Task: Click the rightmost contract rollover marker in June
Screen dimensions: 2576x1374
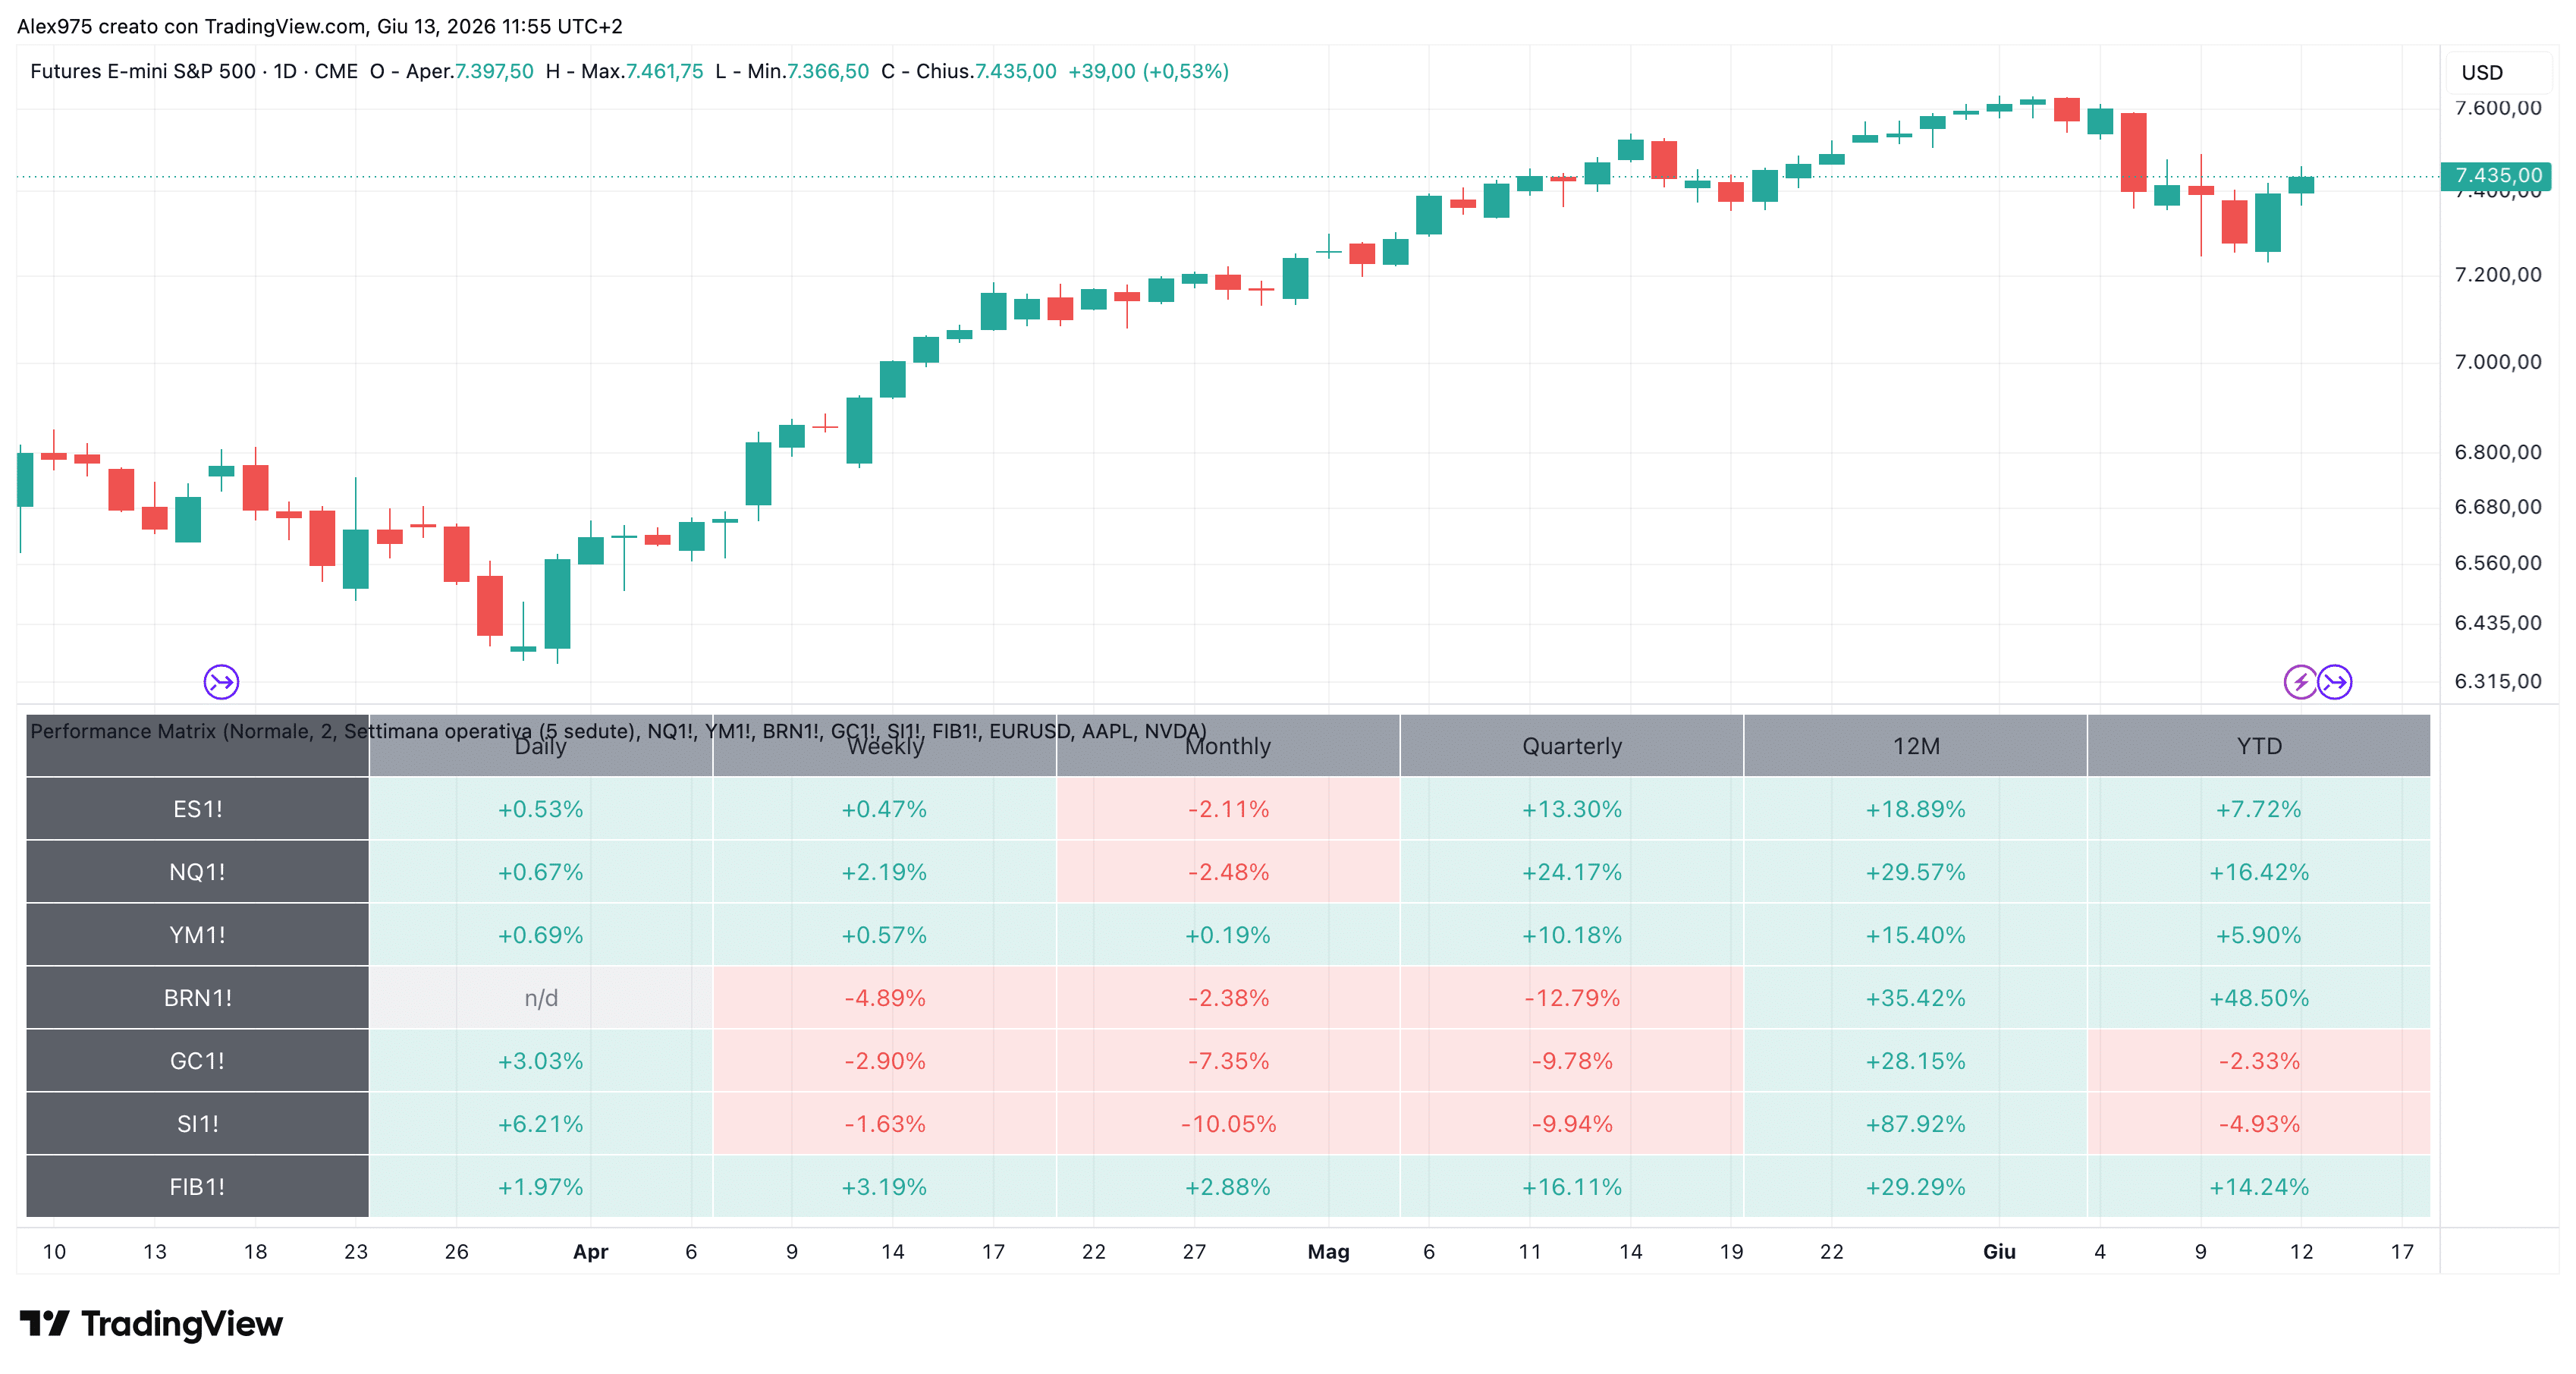Action: pyautogui.click(x=2335, y=682)
